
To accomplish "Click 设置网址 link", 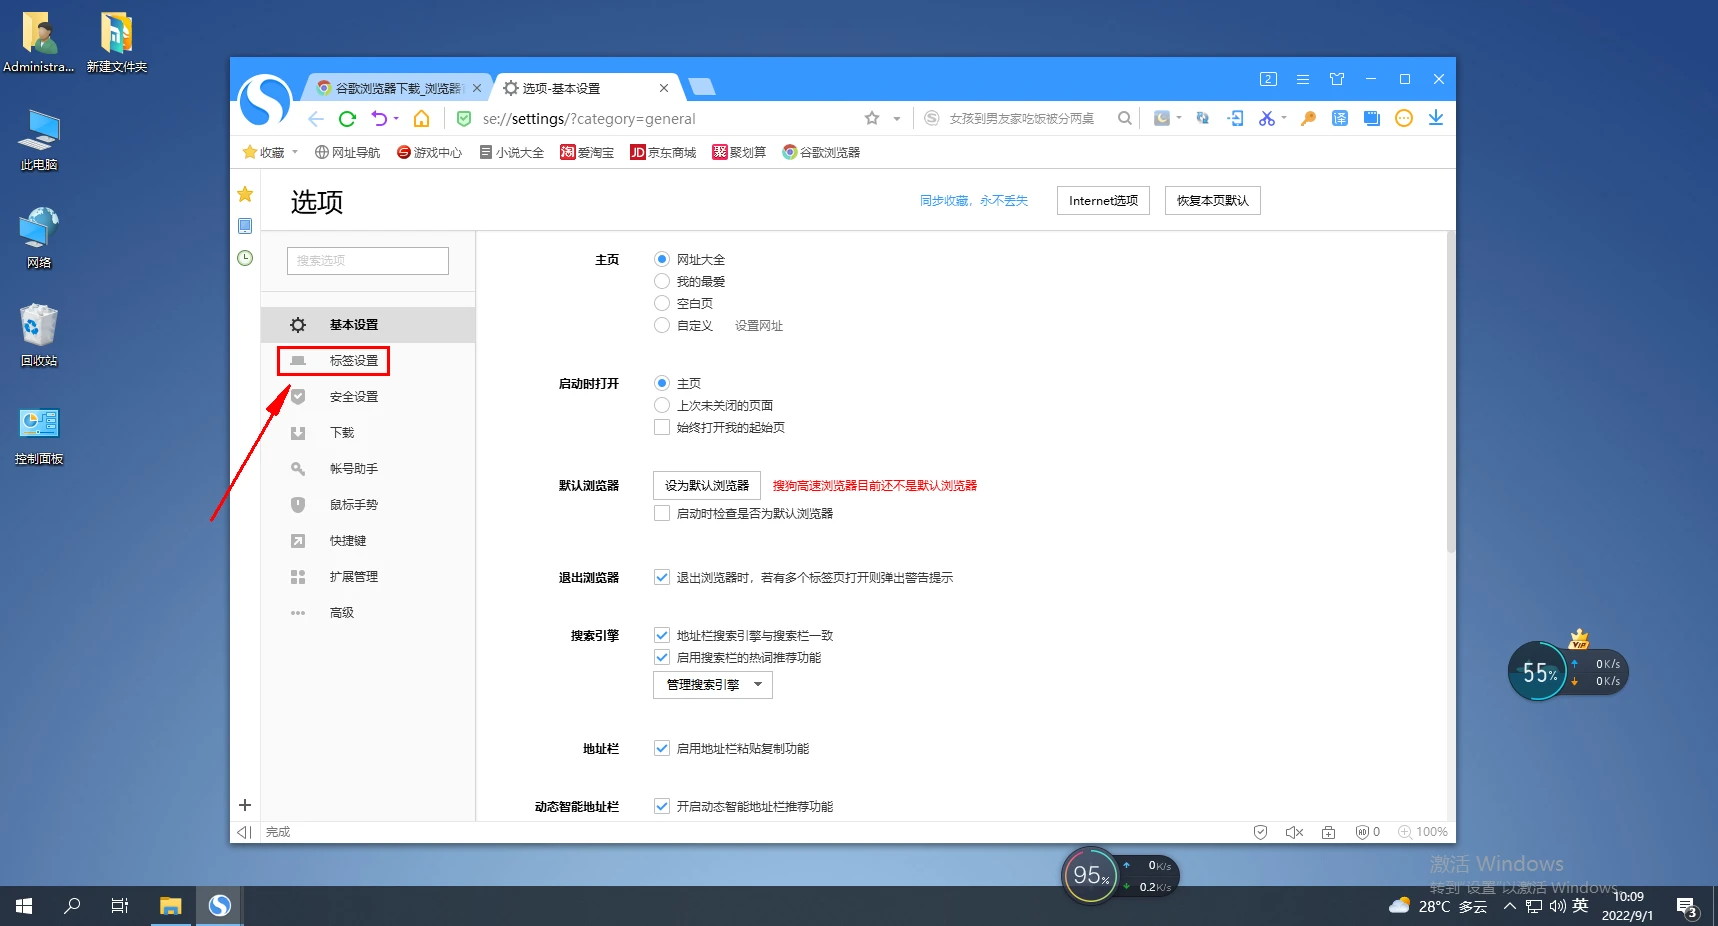I will tap(759, 326).
